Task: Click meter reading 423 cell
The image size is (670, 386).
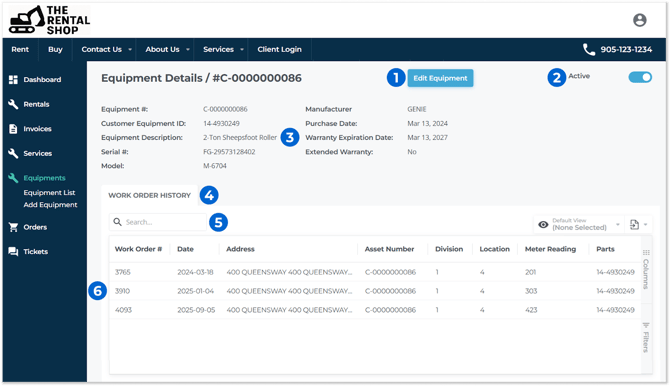Action: 531,310
